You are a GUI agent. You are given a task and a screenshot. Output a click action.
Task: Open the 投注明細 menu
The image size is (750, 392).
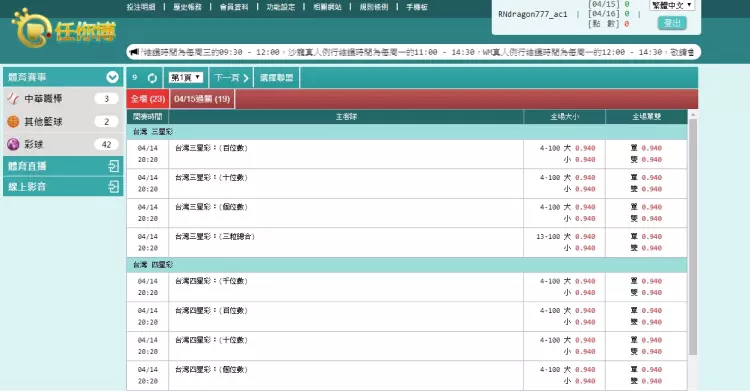point(141,7)
